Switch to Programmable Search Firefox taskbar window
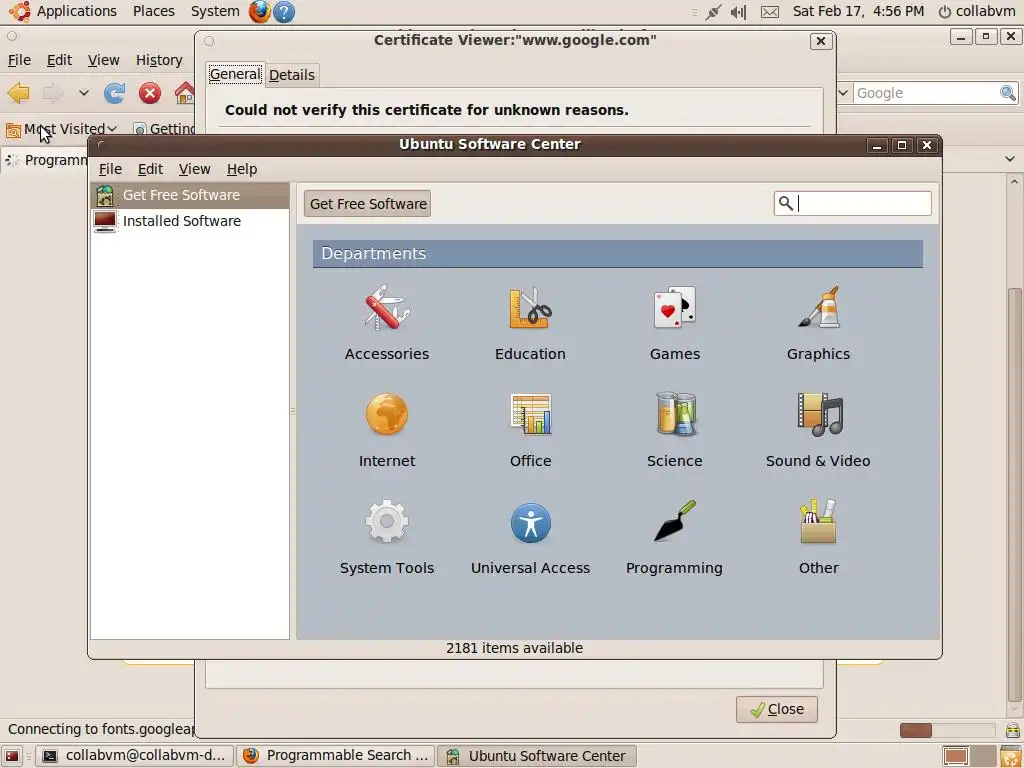The height and width of the screenshot is (768, 1024). 335,756
